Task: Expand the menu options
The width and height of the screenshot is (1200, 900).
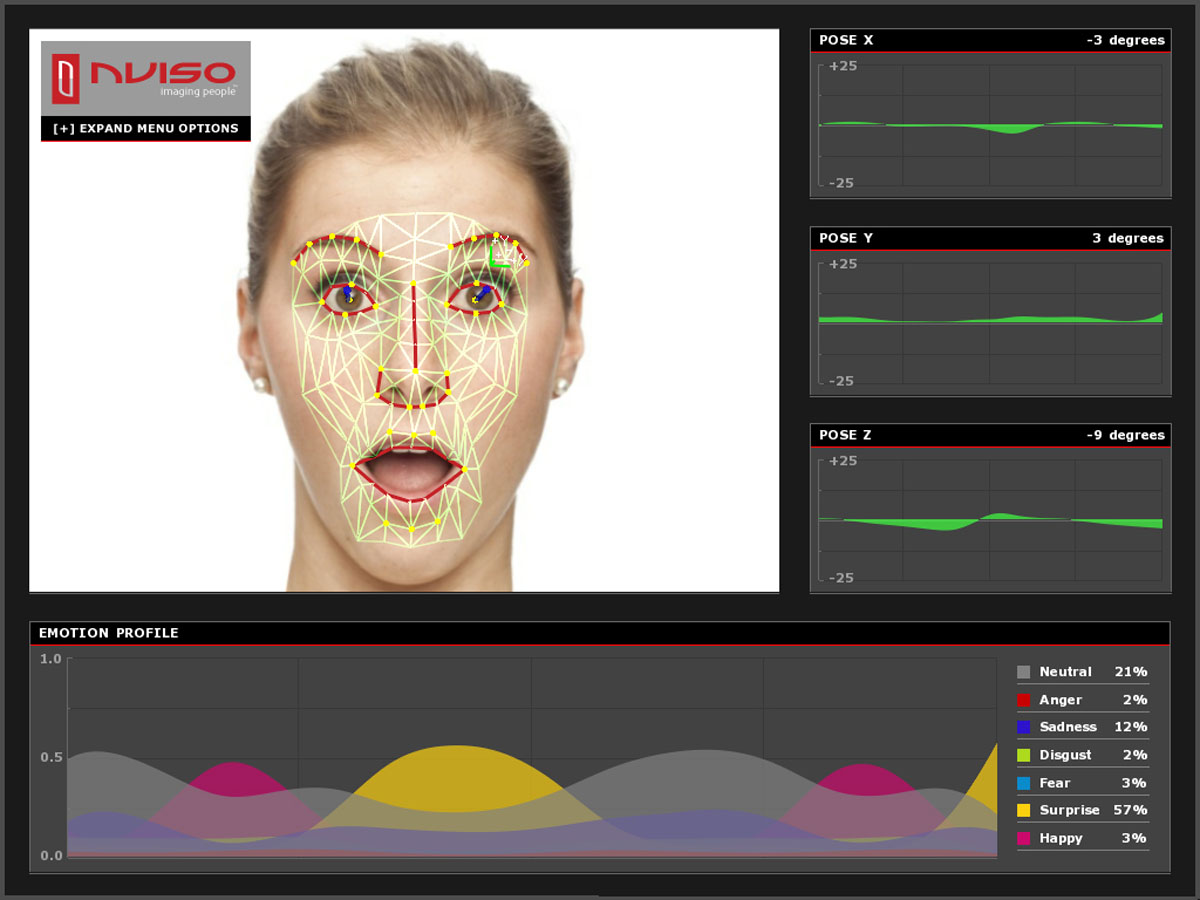Action: pyautogui.click(x=146, y=128)
